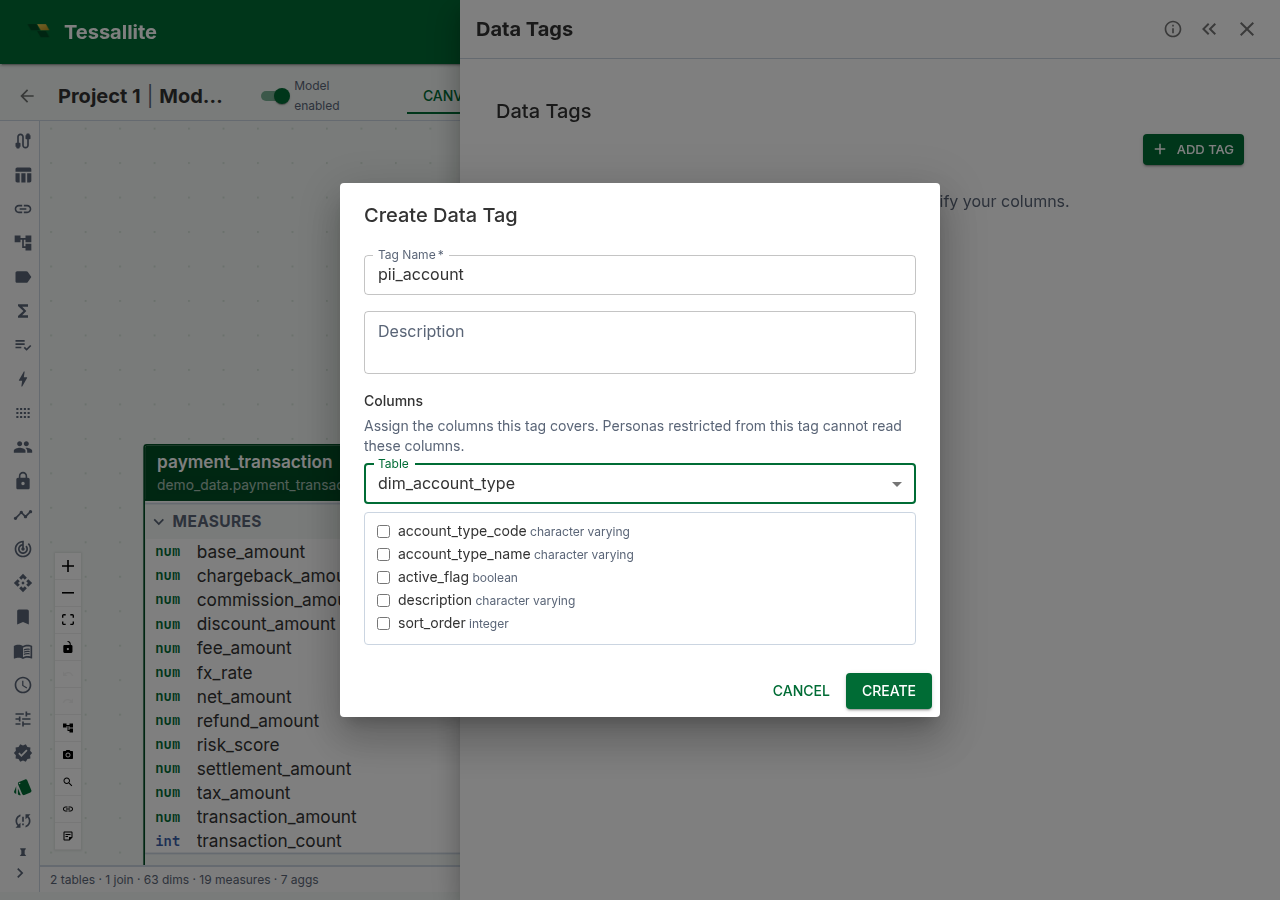
Task: Close the Data Tags panel
Action: coord(1247,29)
